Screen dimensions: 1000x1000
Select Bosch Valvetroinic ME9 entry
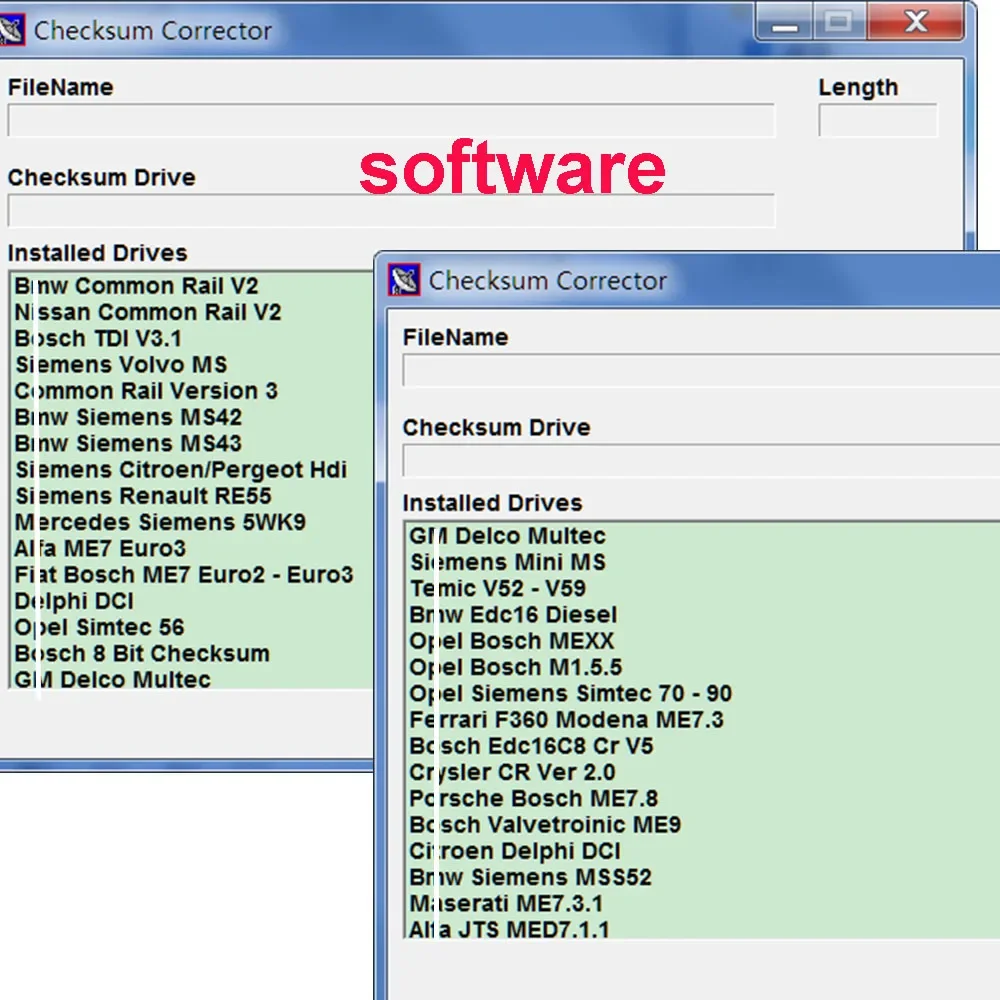pos(545,825)
